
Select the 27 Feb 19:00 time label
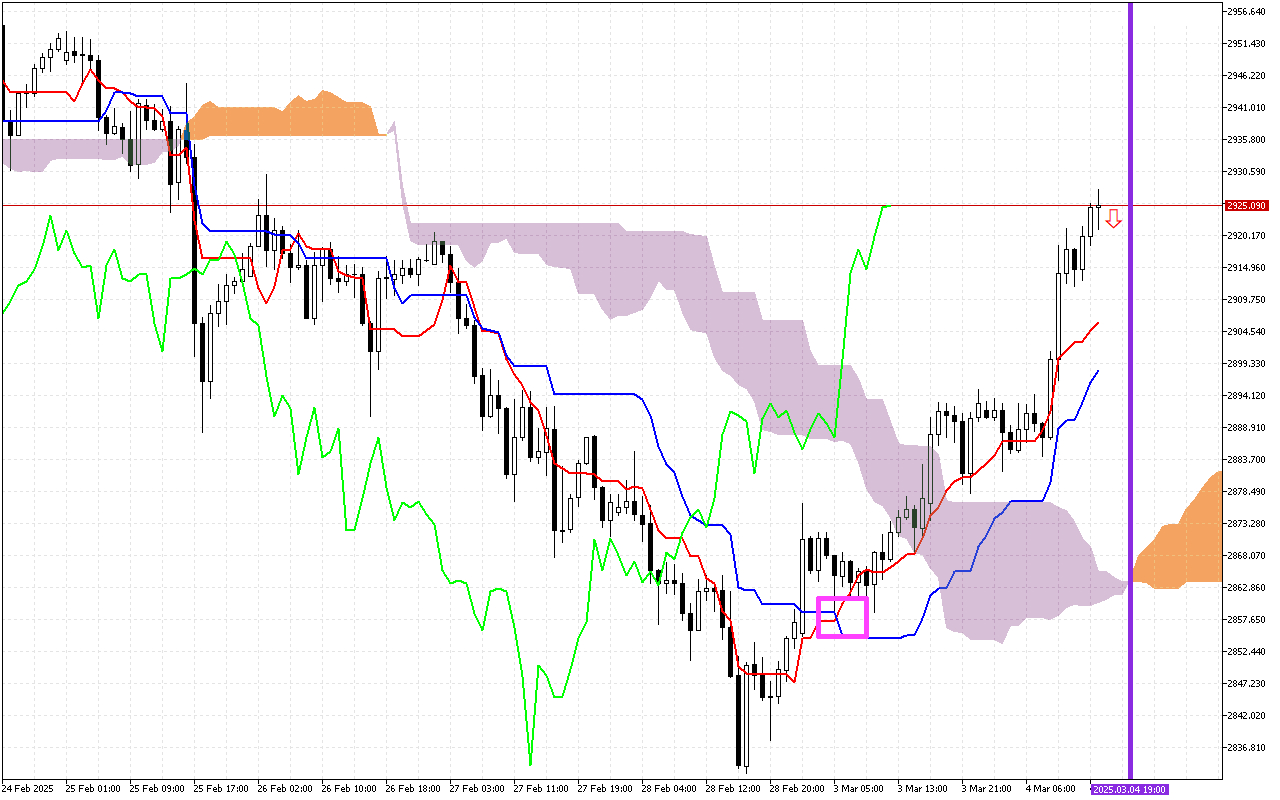click(603, 789)
